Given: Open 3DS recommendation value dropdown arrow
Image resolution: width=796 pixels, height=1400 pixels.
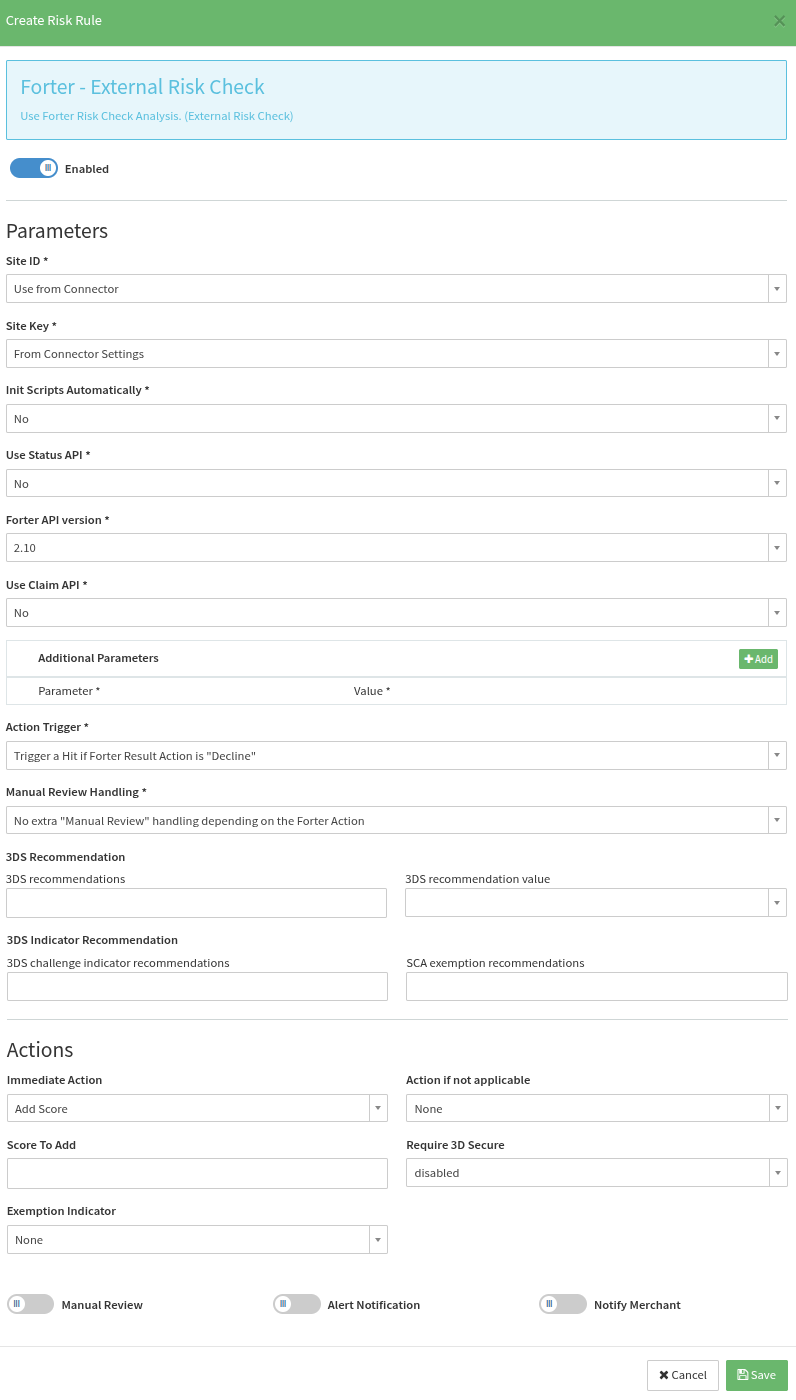Looking at the screenshot, I should [x=777, y=903].
